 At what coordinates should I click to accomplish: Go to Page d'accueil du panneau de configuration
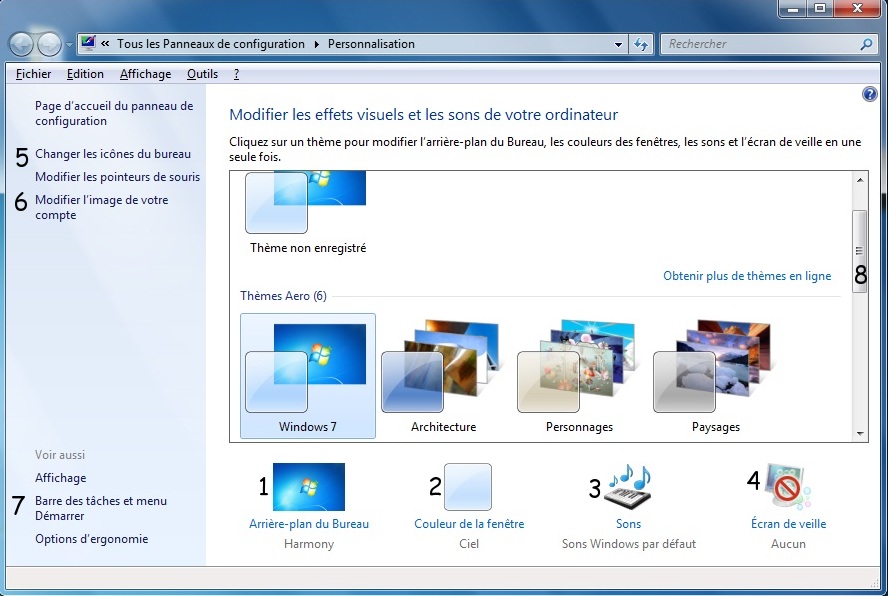pos(114,113)
